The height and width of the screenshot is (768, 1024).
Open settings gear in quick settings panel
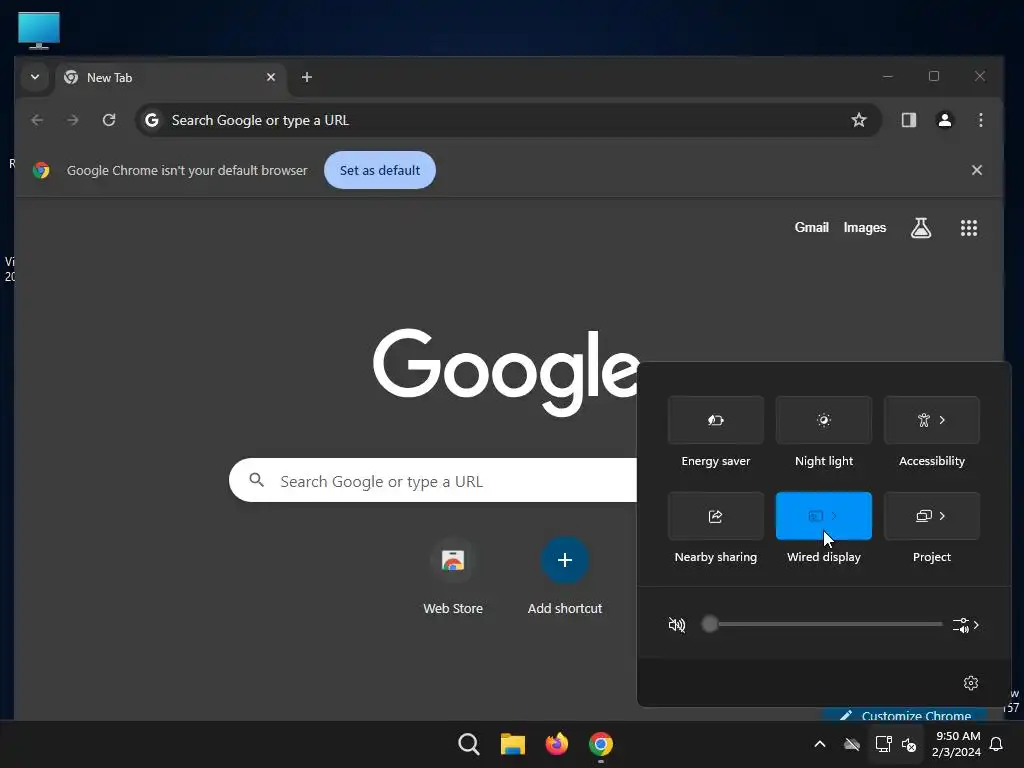(x=970, y=683)
